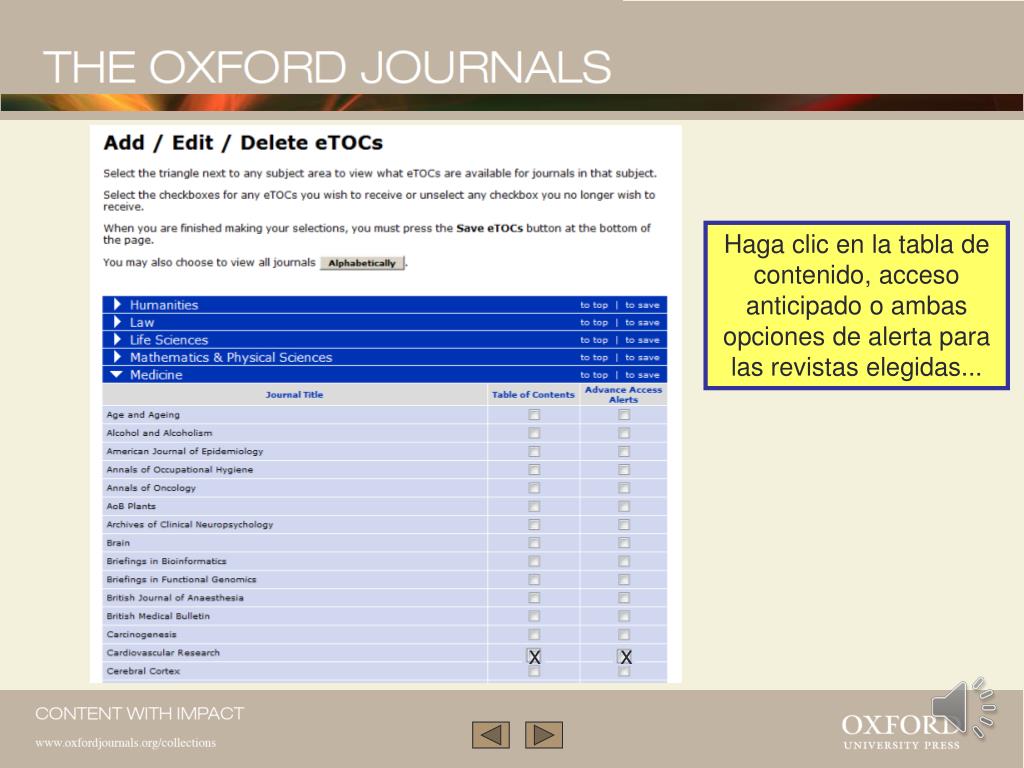This screenshot has width=1024, height=768.
Task: Check Table of Contents for Carcinogenesis
Action: click(534, 634)
